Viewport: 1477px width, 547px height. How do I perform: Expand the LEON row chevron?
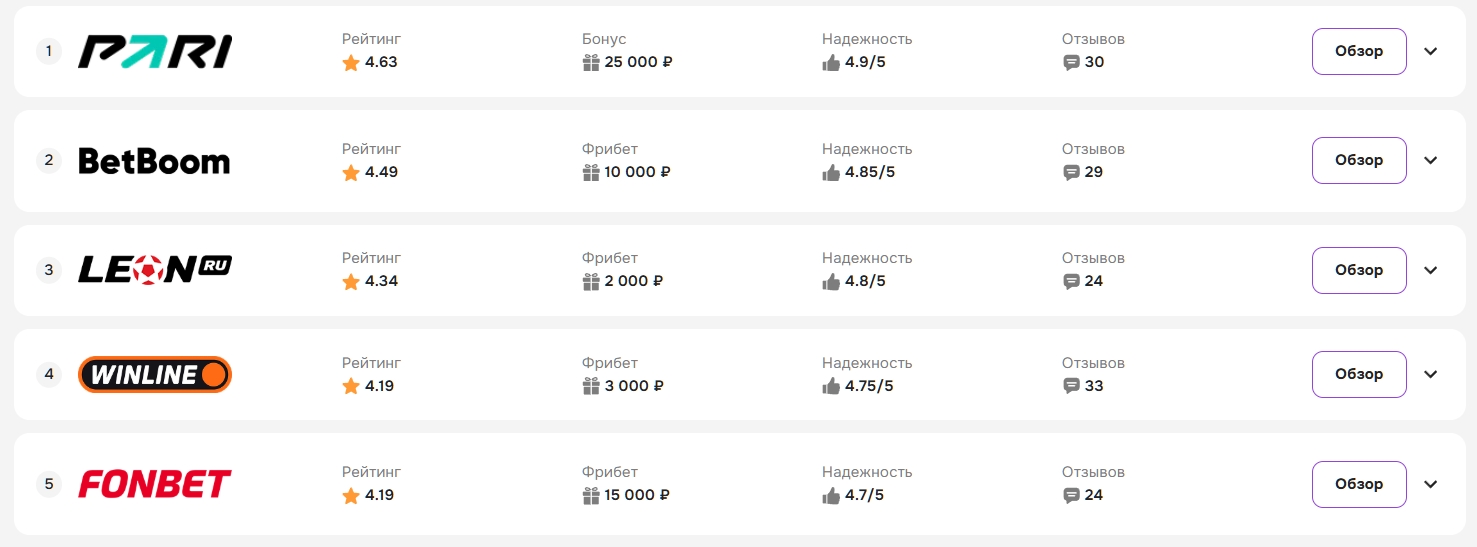[1431, 270]
